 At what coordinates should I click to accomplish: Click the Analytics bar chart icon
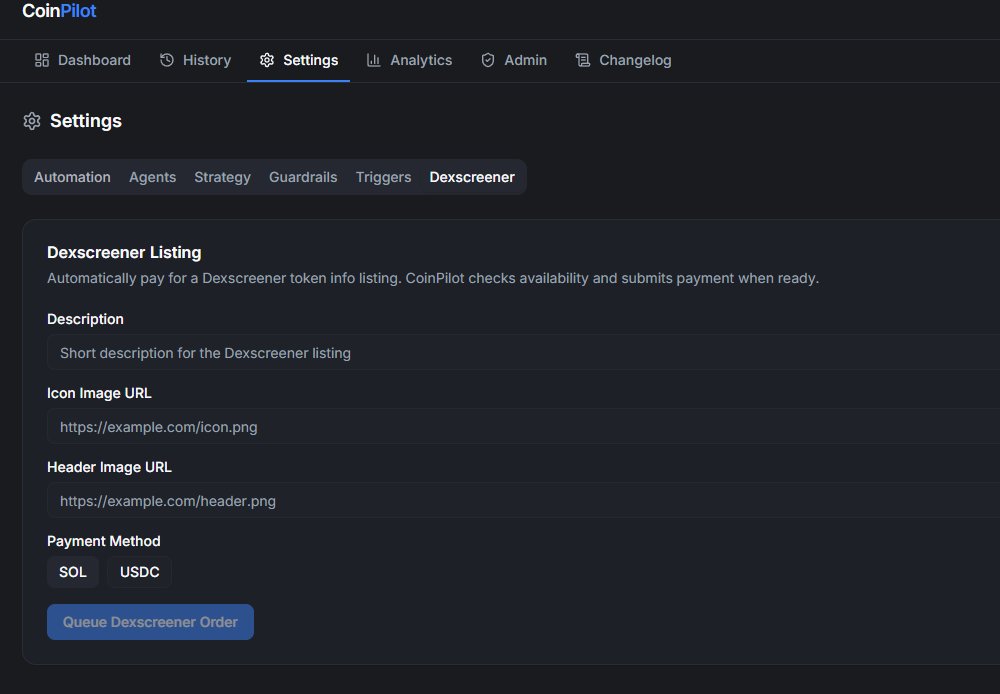click(374, 60)
